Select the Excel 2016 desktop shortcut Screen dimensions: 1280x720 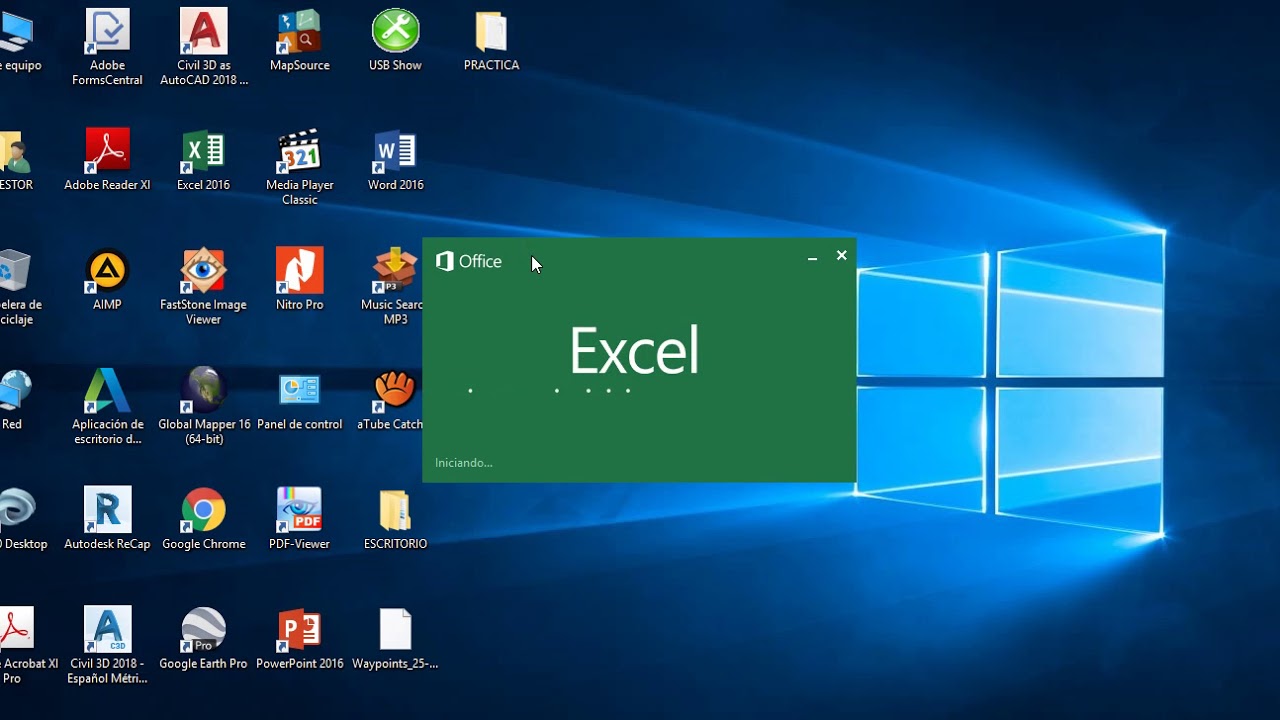203,160
